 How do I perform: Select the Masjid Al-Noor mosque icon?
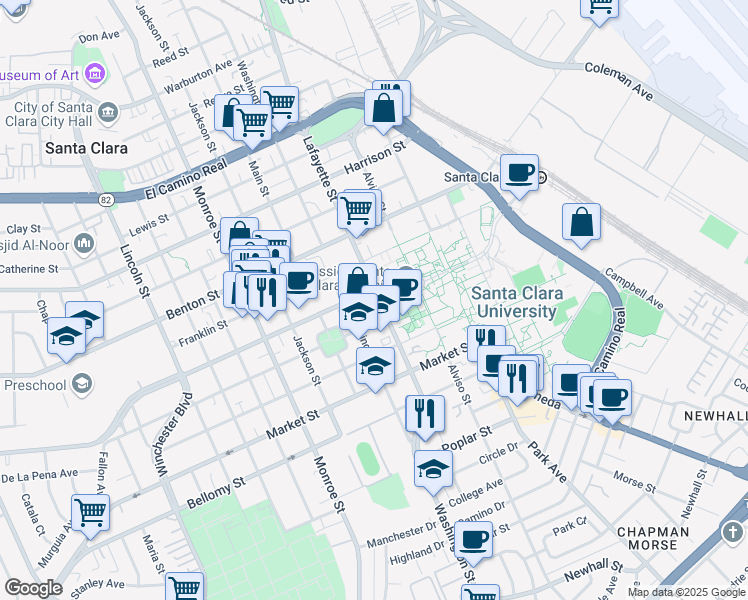84,244
